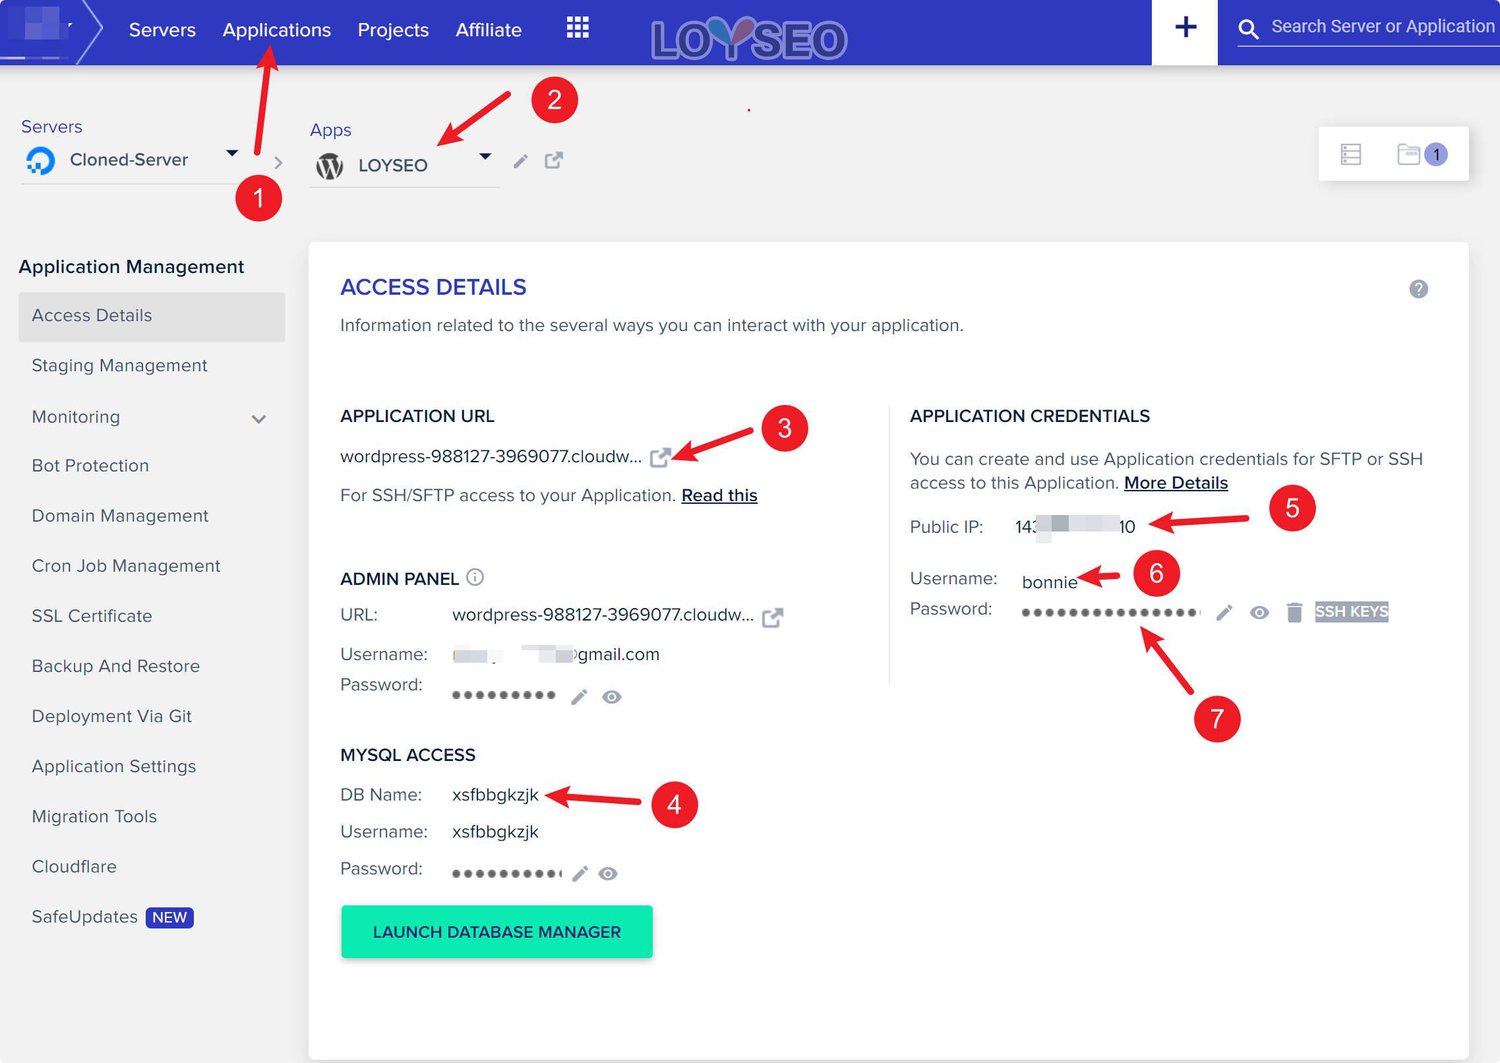The width and height of the screenshot is (1500, 1063).
Task: Open Projects in top navigation
Action: pos(393,30)
